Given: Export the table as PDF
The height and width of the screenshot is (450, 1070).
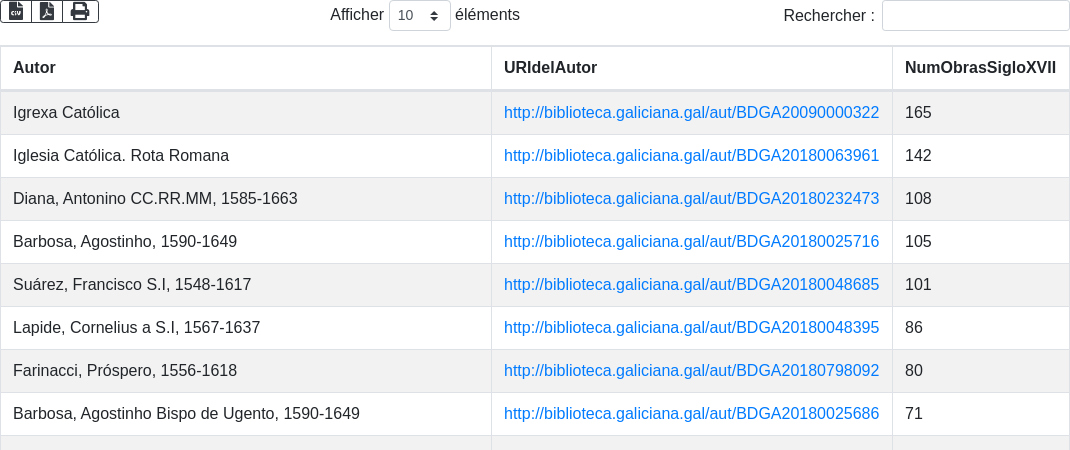Looking at the screenshot, I should pos(47,11).
